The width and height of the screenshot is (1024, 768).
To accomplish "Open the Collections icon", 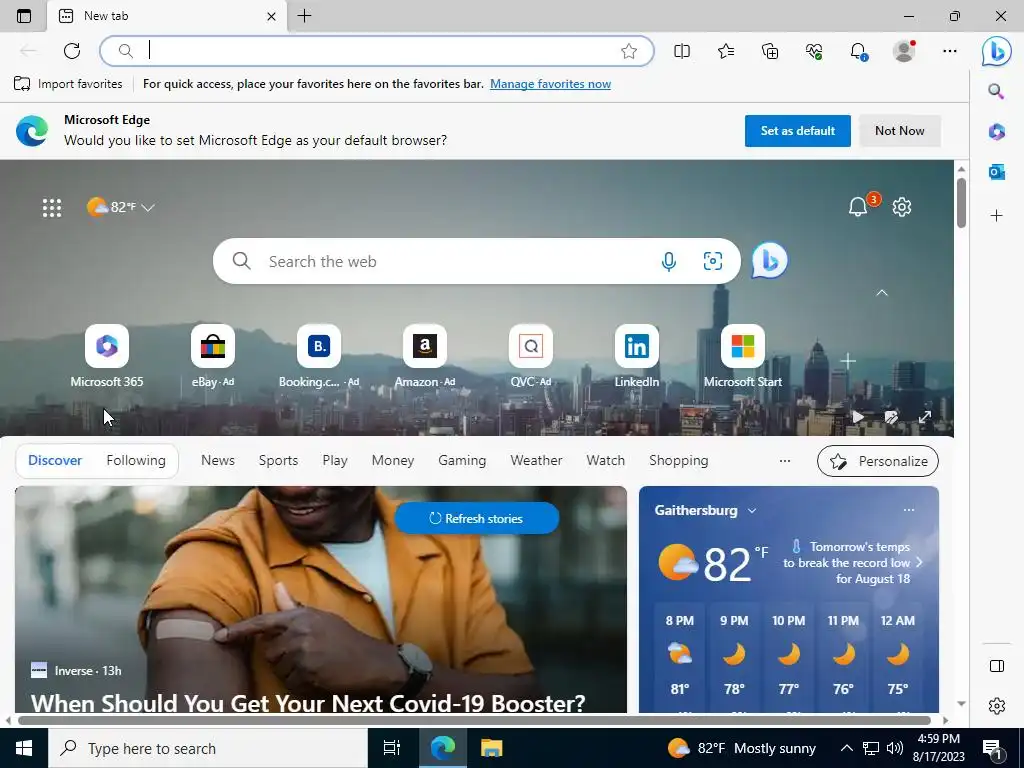I will [x=770, y=51].
